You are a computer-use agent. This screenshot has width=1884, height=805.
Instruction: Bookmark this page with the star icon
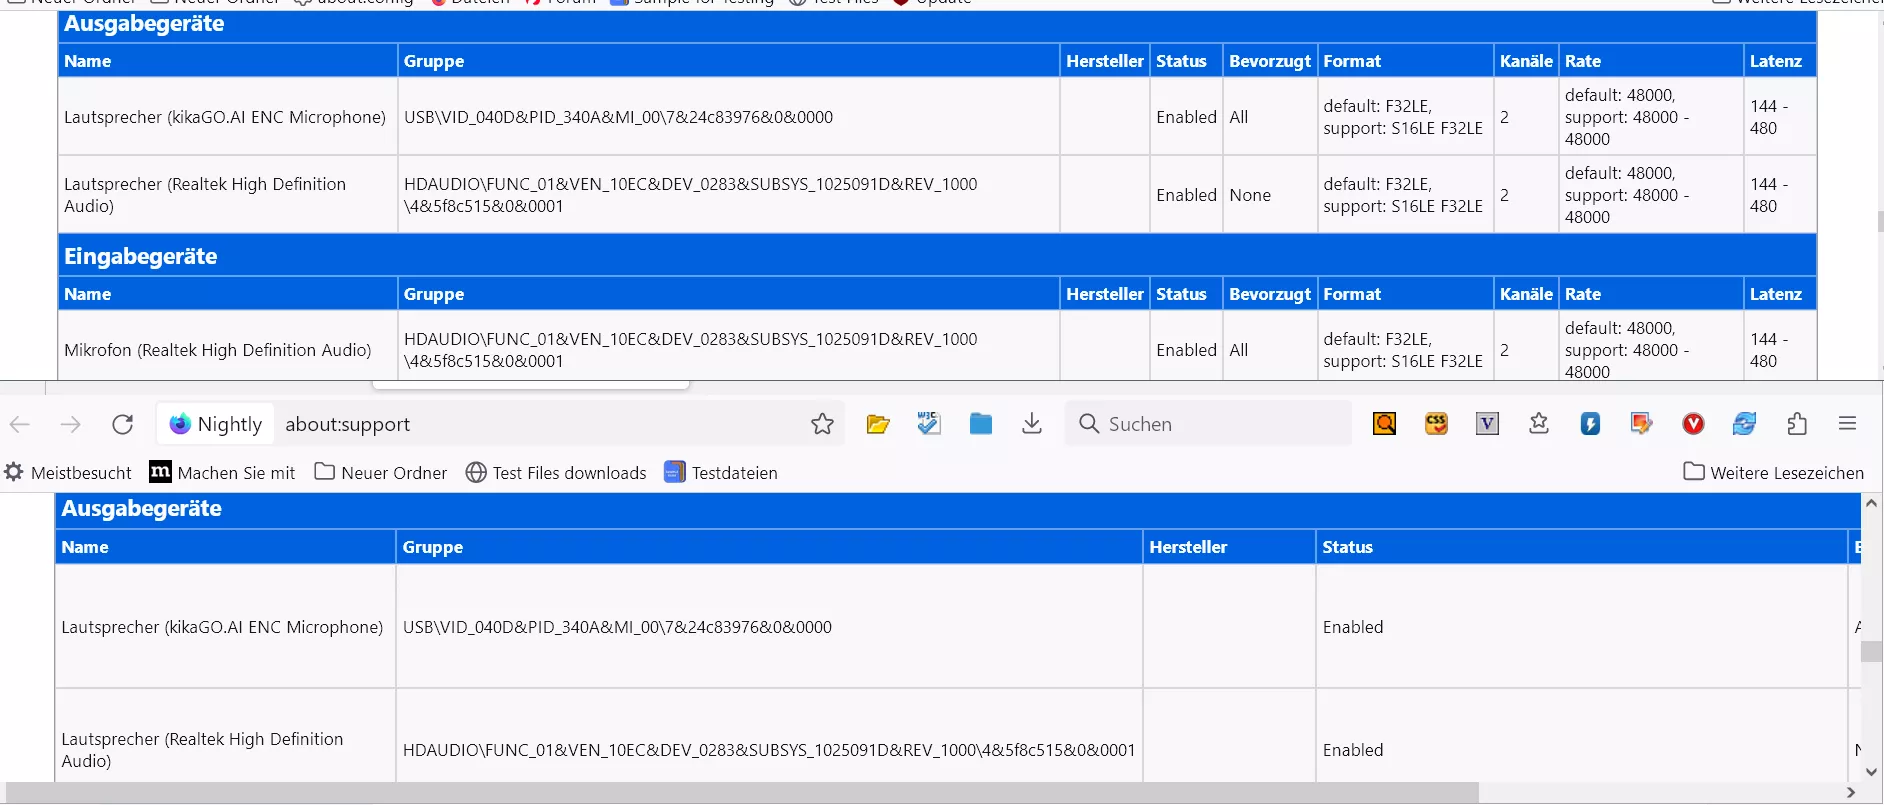(x=822, y=424)
